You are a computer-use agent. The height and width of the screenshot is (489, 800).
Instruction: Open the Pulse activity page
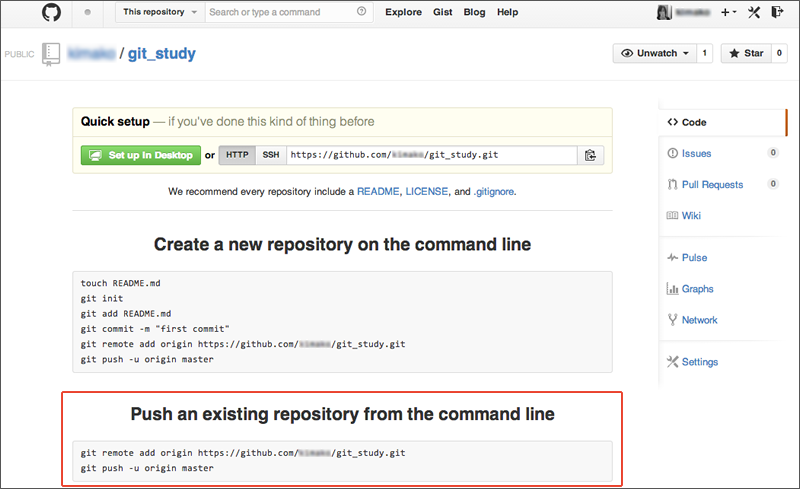[694, 258]
